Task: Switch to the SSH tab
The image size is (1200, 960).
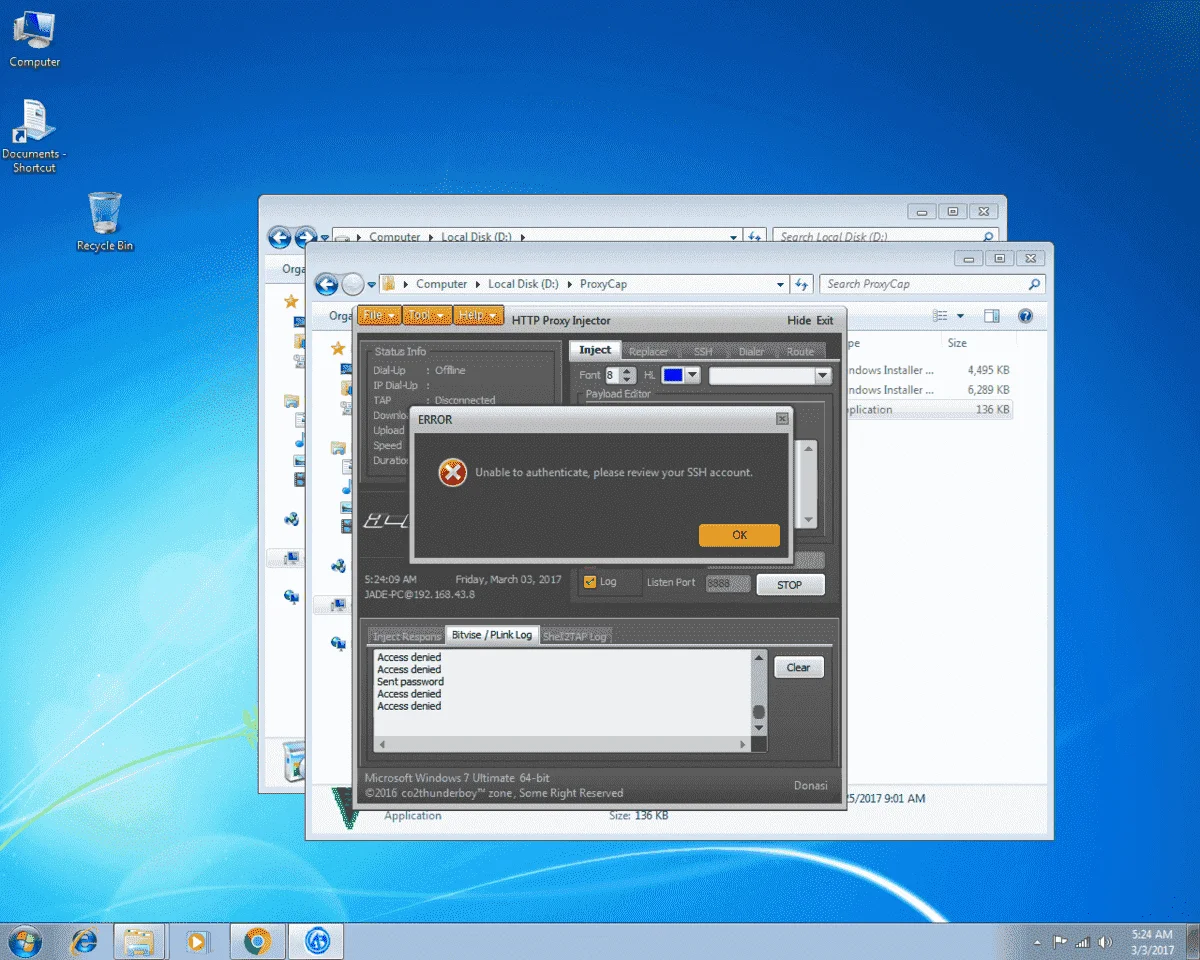Action: coord(703,351)
